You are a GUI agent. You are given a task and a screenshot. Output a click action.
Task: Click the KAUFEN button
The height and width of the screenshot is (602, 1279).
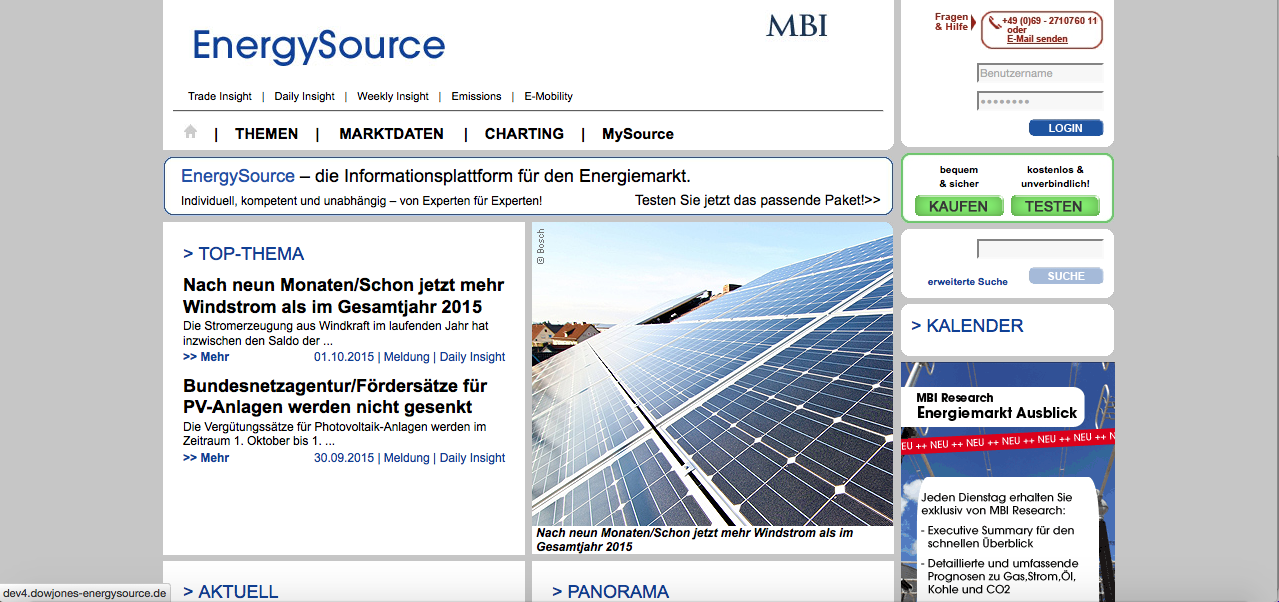(958, 206)
